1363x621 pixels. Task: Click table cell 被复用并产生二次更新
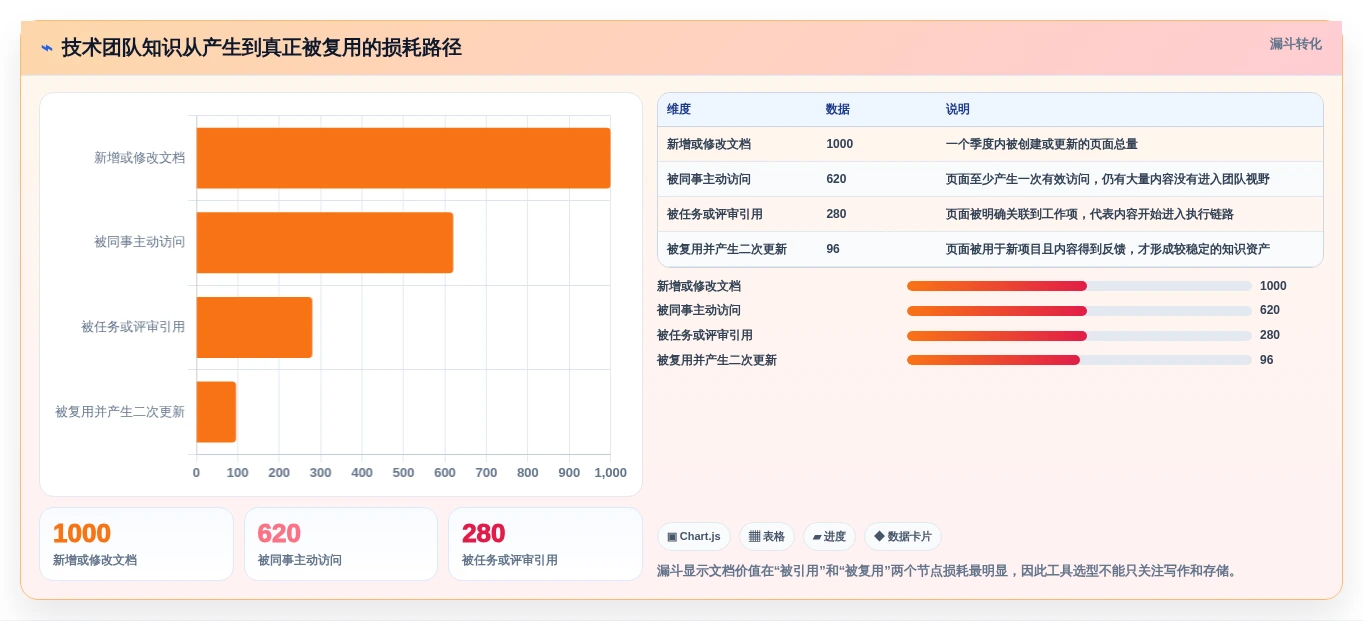727,249
